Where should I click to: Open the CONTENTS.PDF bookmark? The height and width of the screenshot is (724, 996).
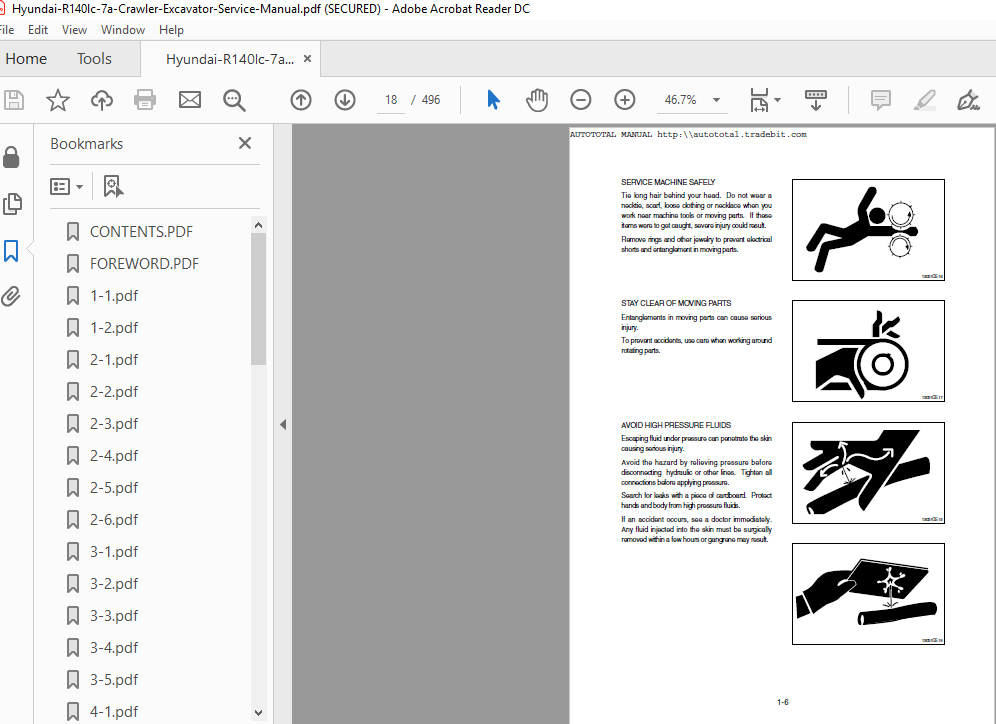(141, 232)
